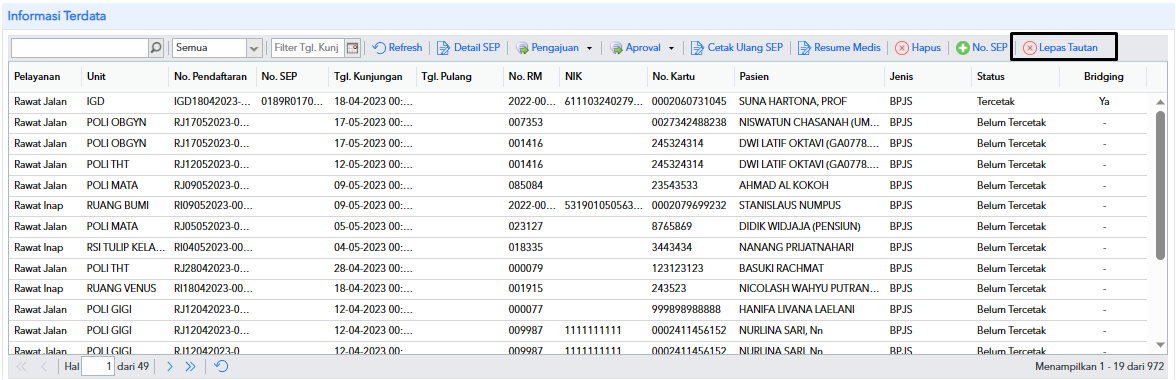The width and height of the screenshot is (1176, 380).
Task: Sort by the Unit column header
Action: pyautogui.click(x=124, y=76)
